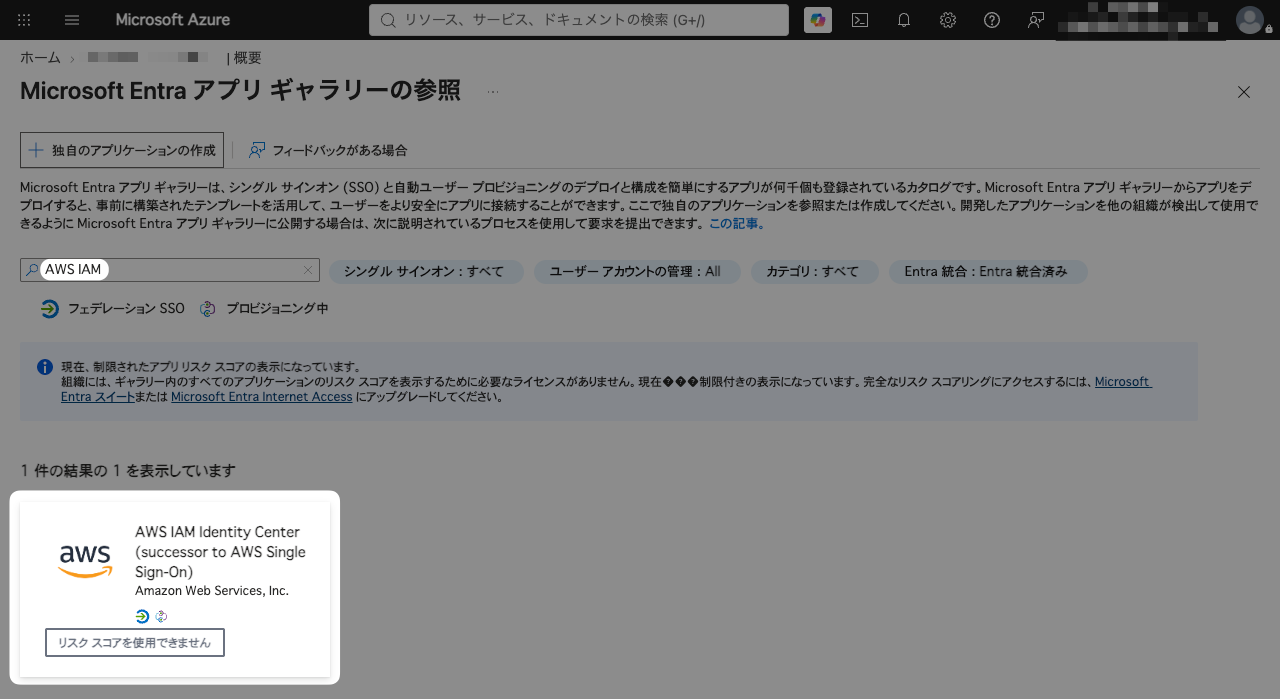Click Microsoft Azure logo text
1280x699 pixels.
pos(172,20)
